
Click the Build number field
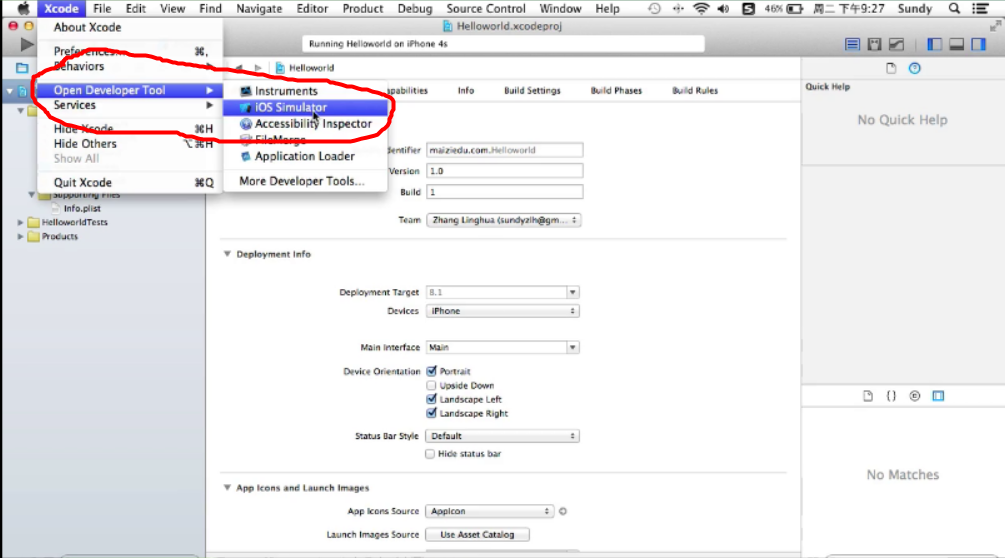[x=504, y=192]
